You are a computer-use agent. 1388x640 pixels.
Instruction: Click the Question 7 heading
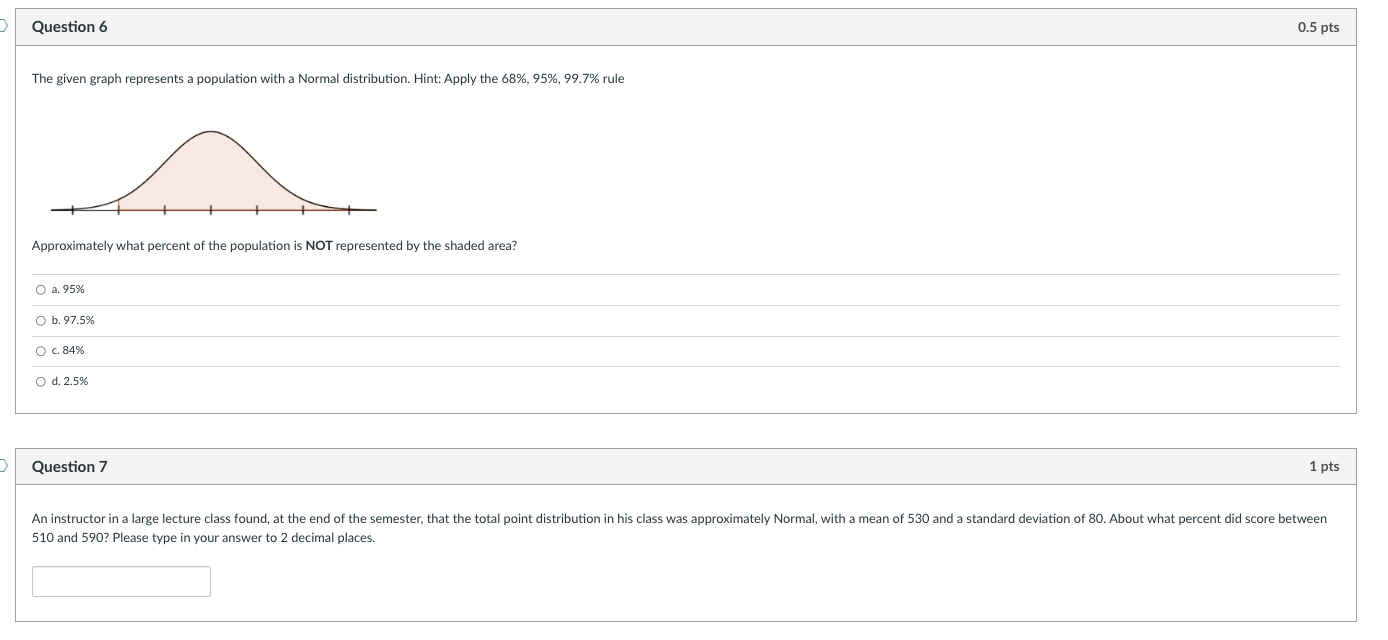point(70,467)
